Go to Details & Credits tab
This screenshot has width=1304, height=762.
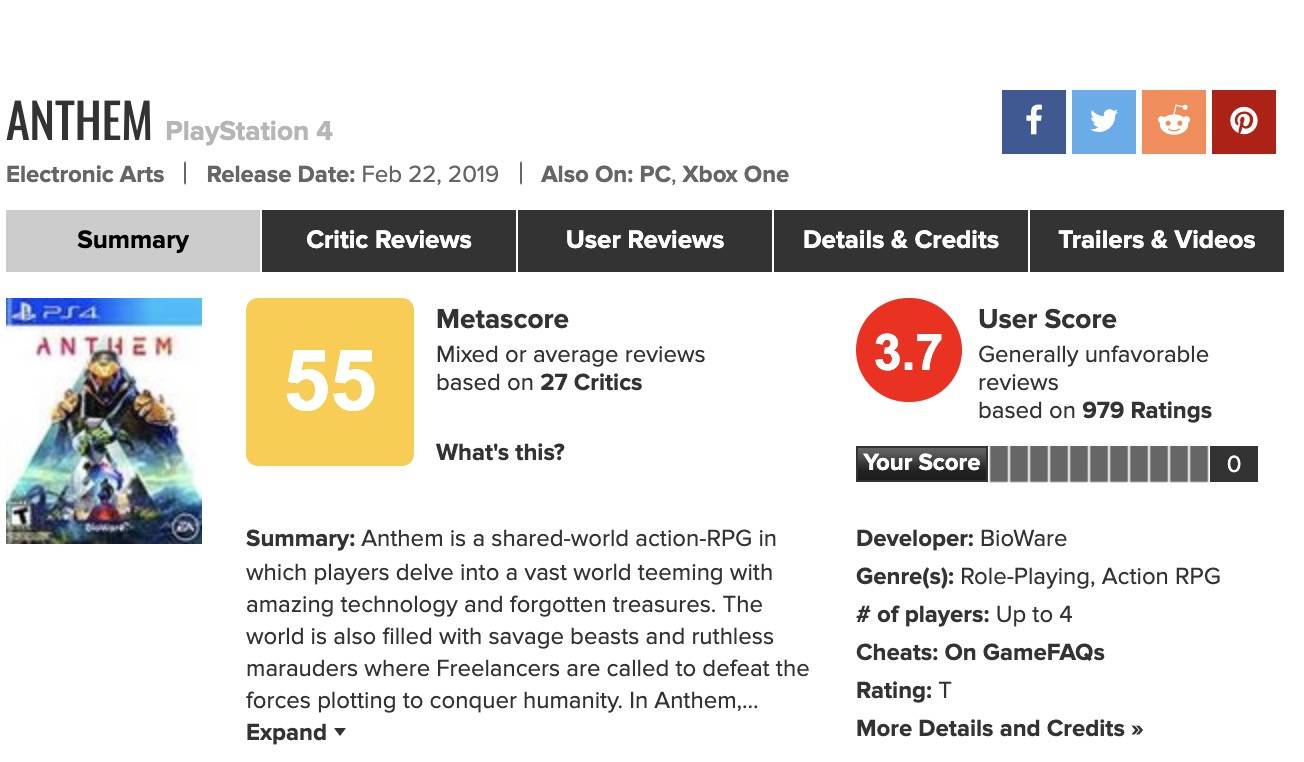(901, 240)
